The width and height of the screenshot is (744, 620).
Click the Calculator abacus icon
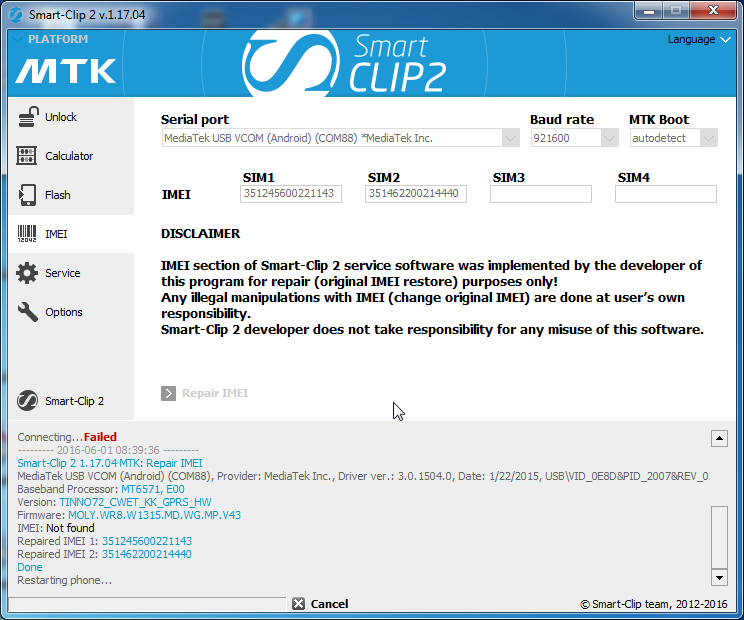click(x=27, y=156)
